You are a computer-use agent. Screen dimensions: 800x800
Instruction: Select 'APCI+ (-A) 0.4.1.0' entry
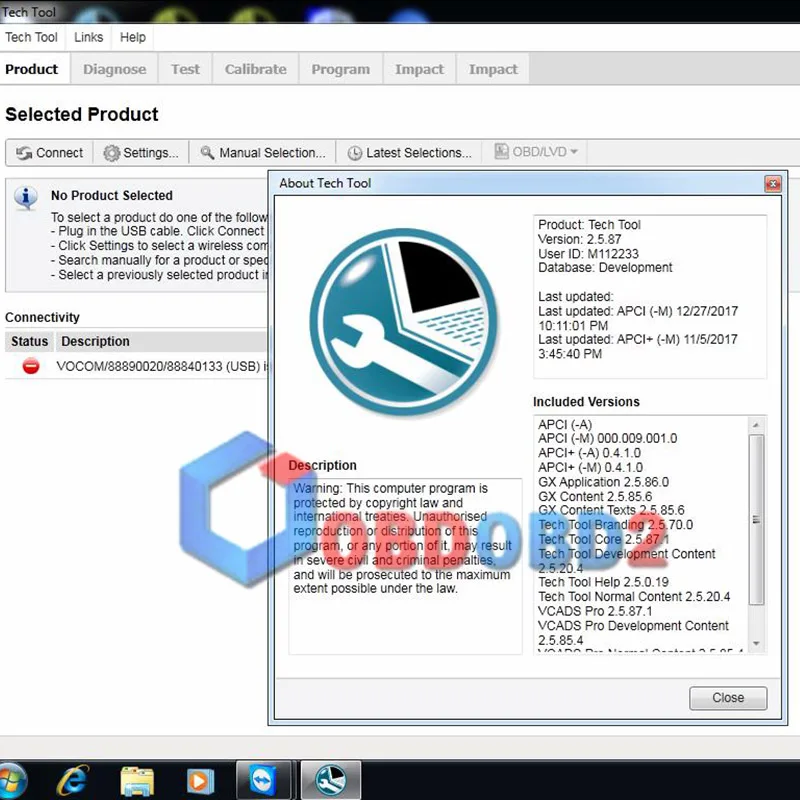(x=589, y=453)
